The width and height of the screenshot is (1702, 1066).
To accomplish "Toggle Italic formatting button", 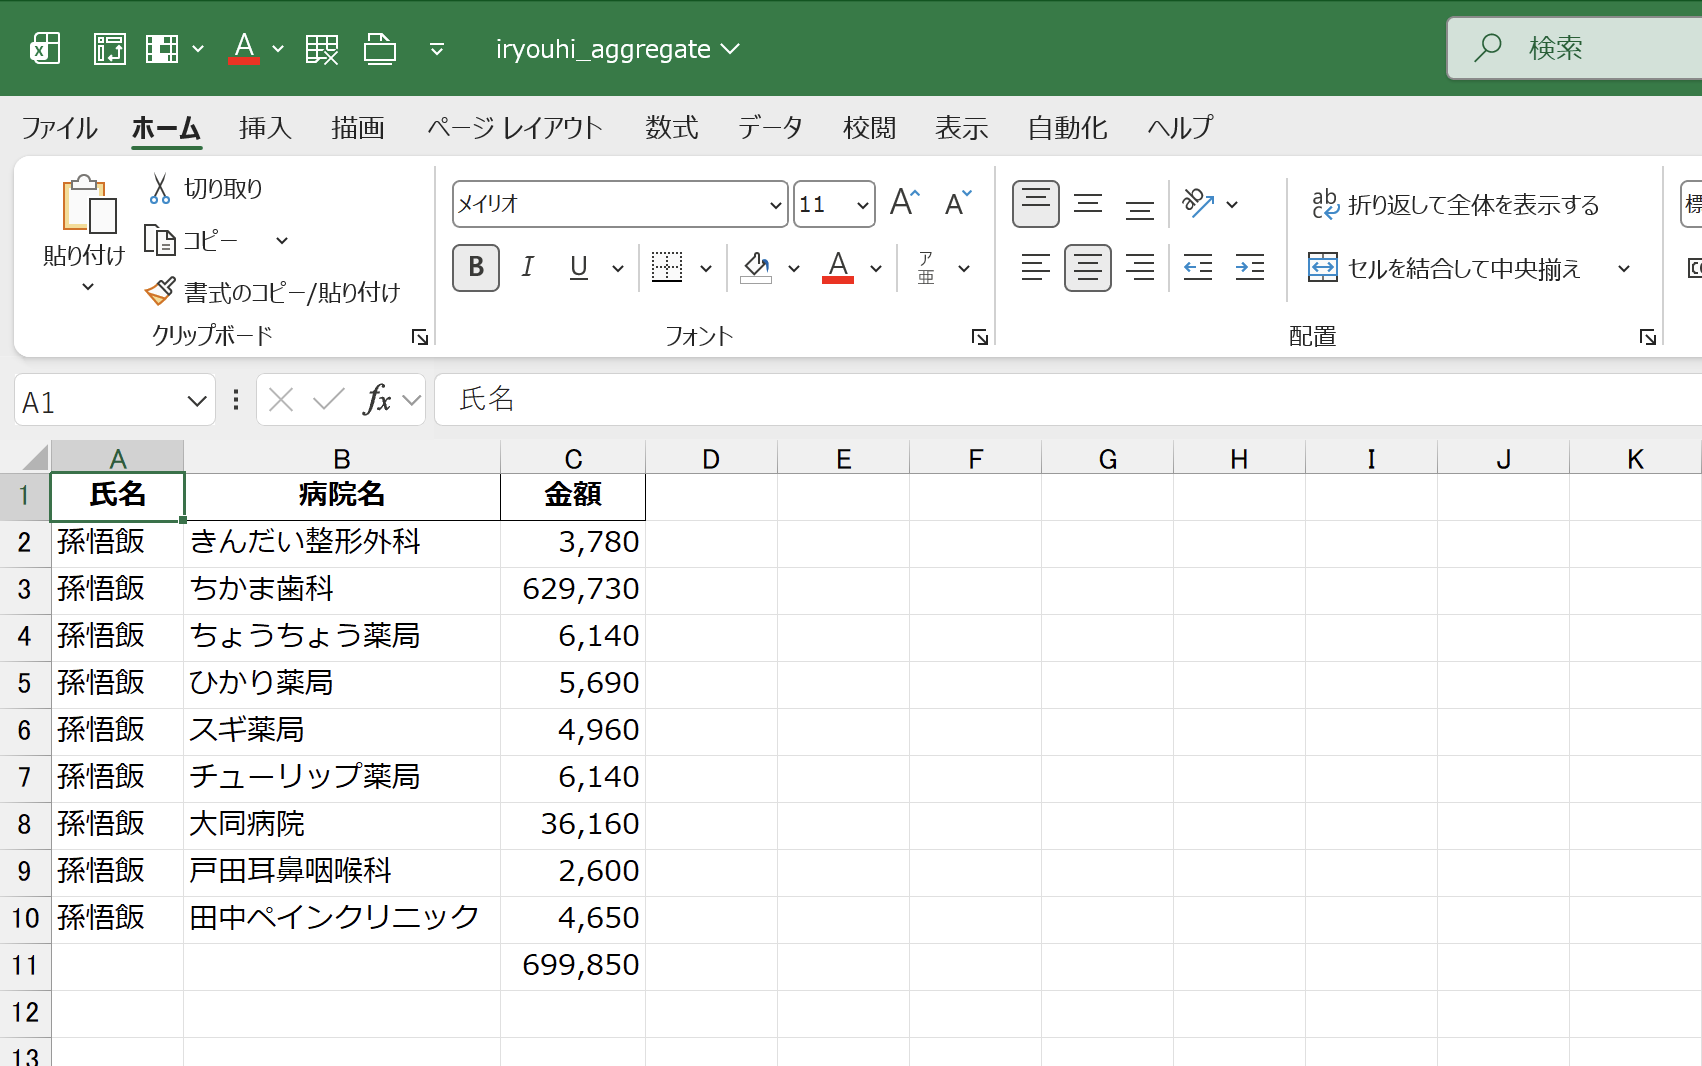I will tap(528, 267).
